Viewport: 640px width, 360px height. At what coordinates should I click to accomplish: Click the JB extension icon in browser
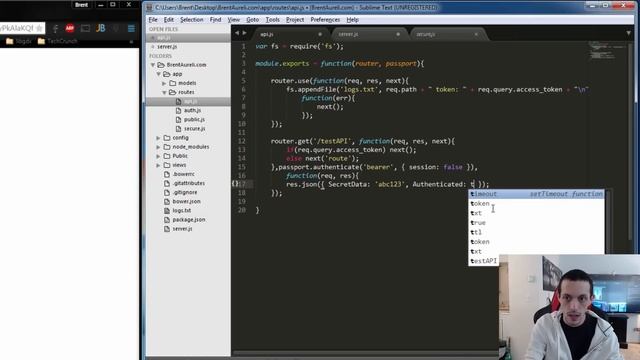pyautogui.click(x=100, y=28)
